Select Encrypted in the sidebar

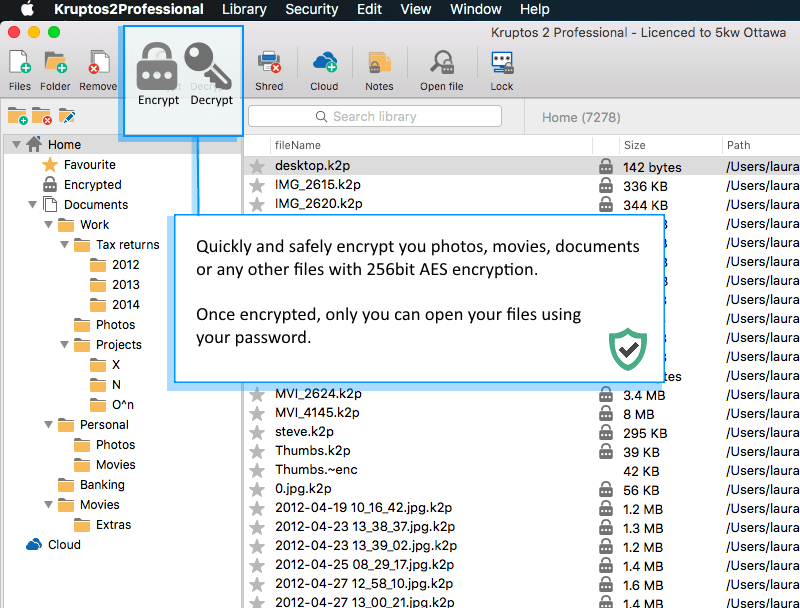click(92, 185)
